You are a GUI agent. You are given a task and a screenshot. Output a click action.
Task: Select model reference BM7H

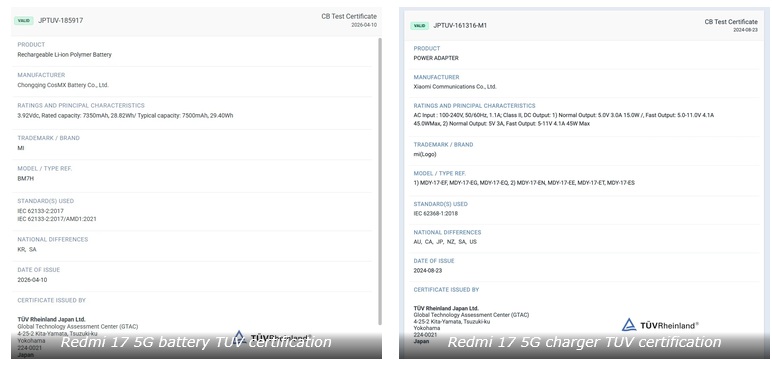[26, 179]
